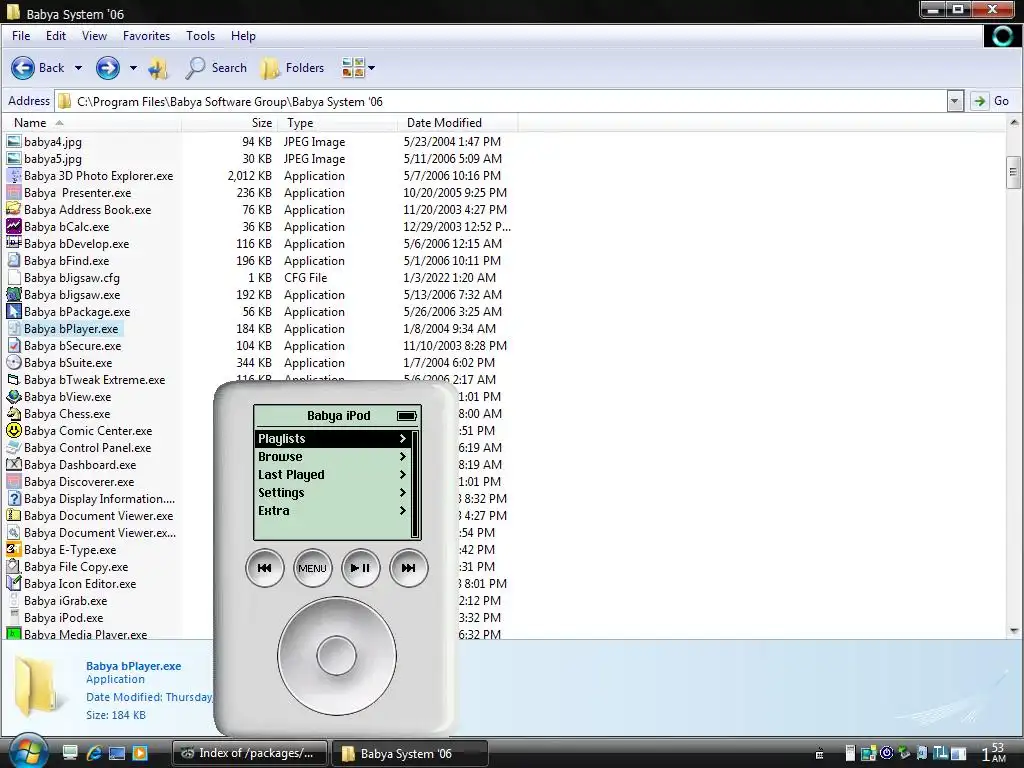Click the iPod MENU button
The image size is (1024, 768).
[312, 568]
